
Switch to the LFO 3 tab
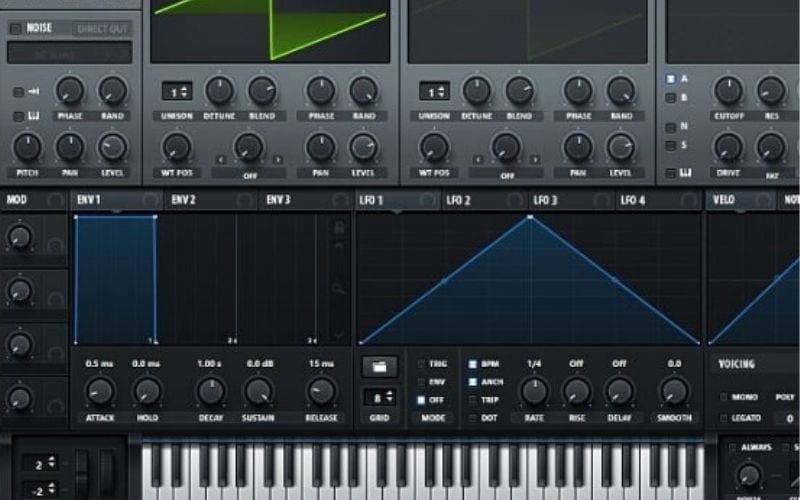pyautogui.click(x=546, y=200)
